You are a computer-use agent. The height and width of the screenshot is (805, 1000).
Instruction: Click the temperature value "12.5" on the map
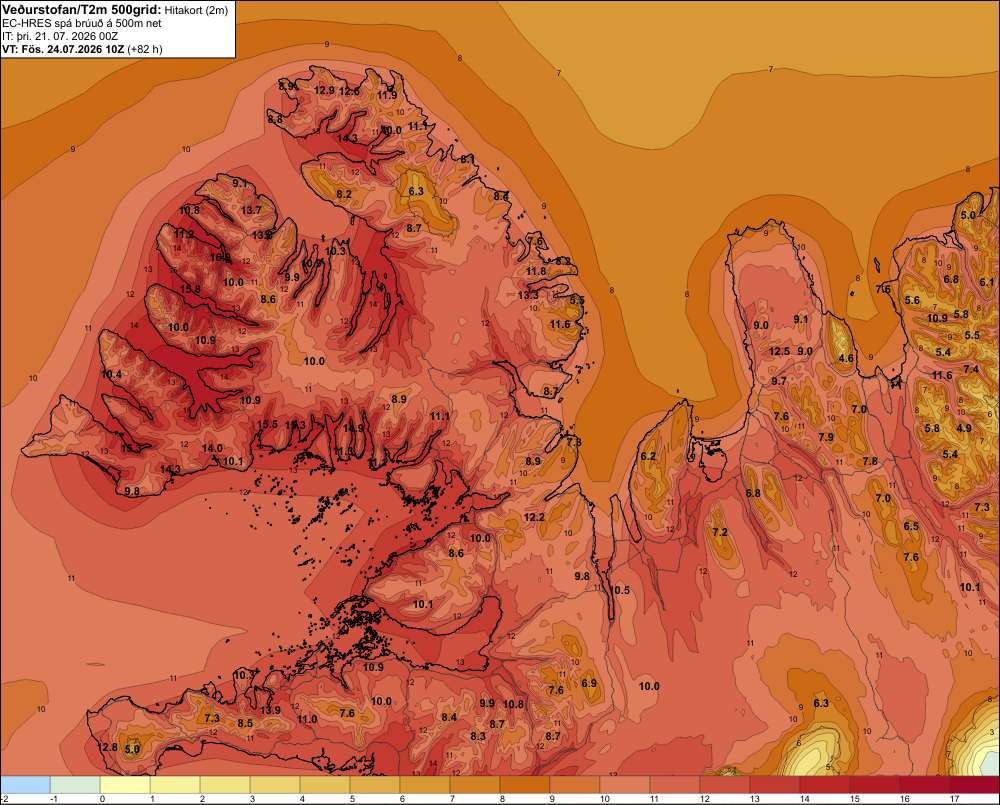tap(779, 351)
